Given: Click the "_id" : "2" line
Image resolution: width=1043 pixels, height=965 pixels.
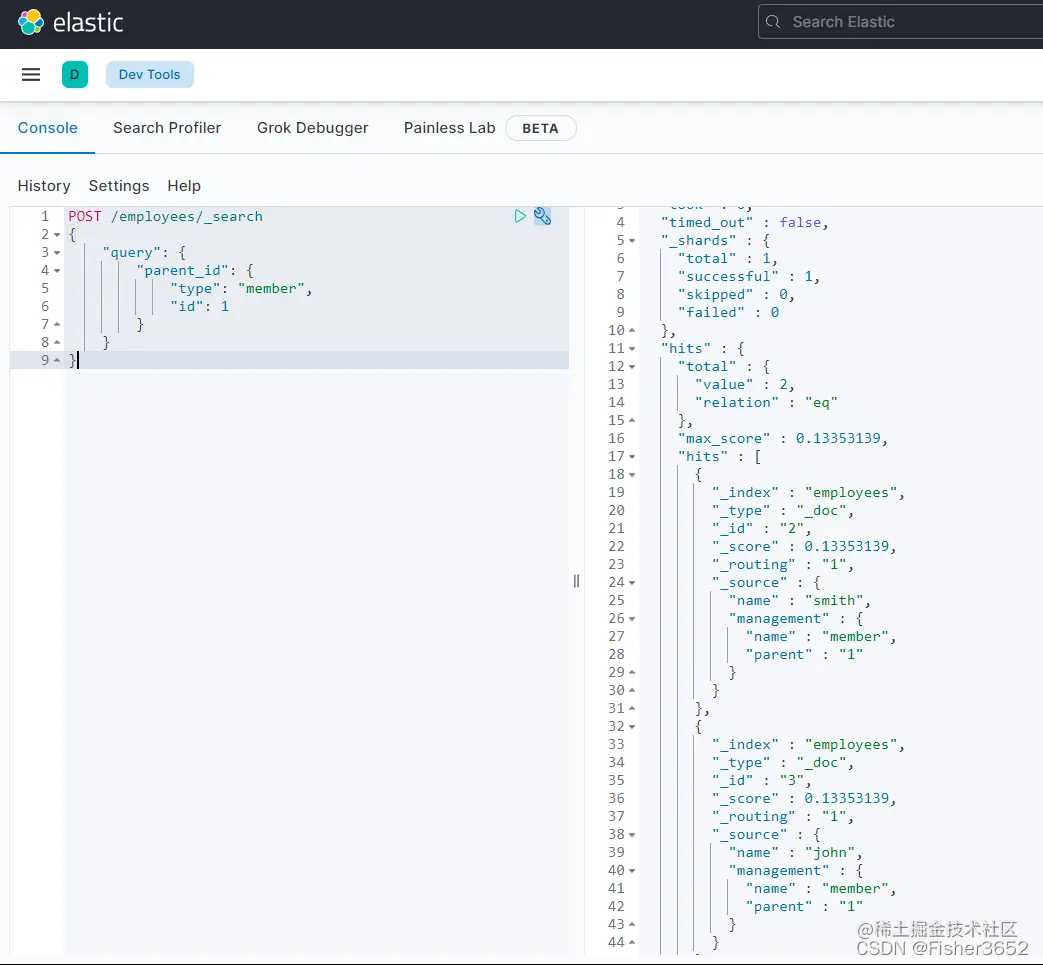Looking at the screenshot, I should click(x=762, y=529).
